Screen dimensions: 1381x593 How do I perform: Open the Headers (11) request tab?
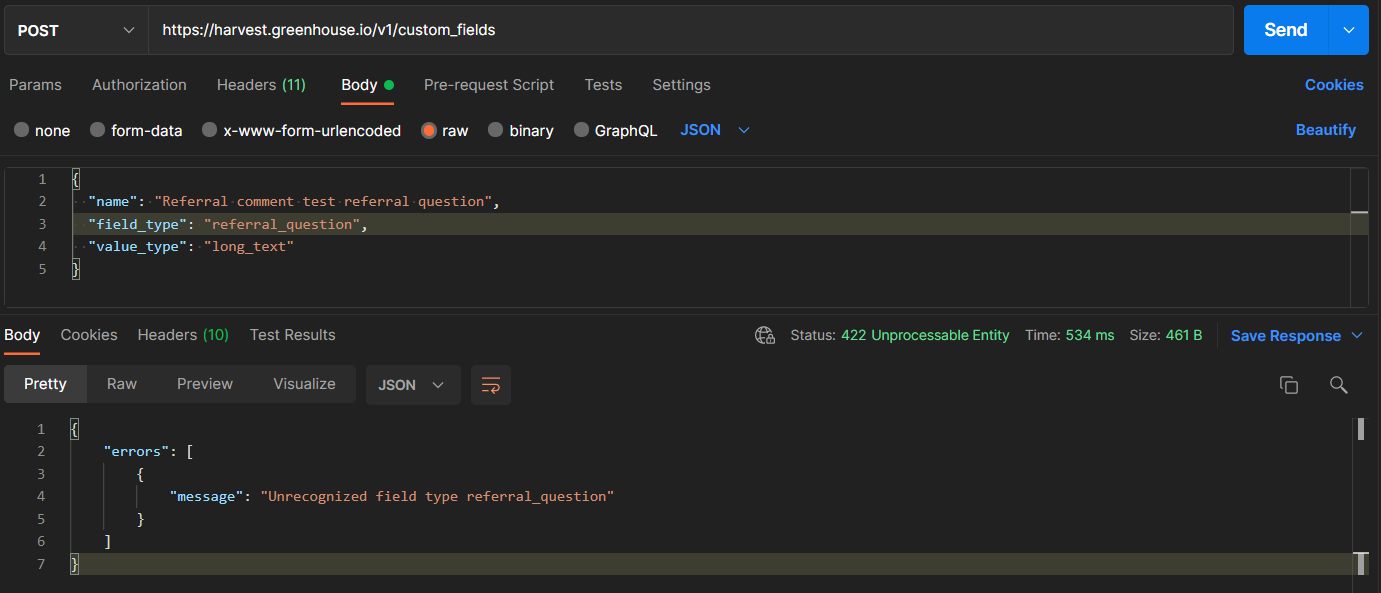(x=261, y=85)
